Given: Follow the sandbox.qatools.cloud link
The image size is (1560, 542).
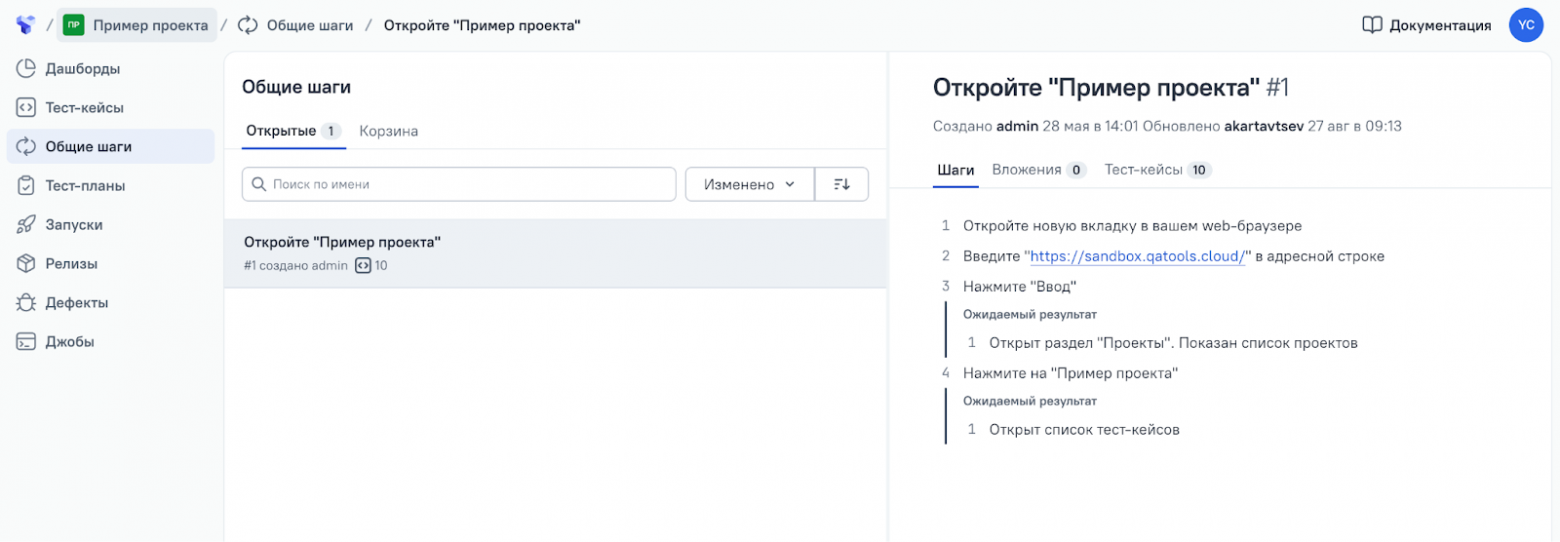Looking at the screenshot, I should click(1137, 256).
